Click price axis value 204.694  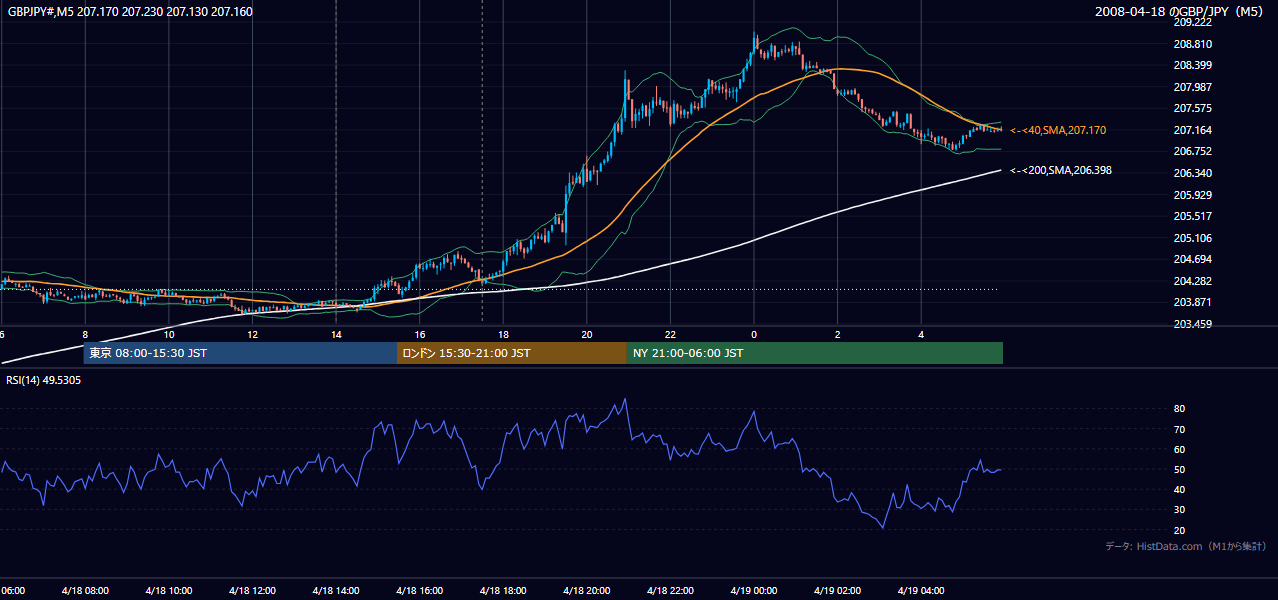(1192, 259)
